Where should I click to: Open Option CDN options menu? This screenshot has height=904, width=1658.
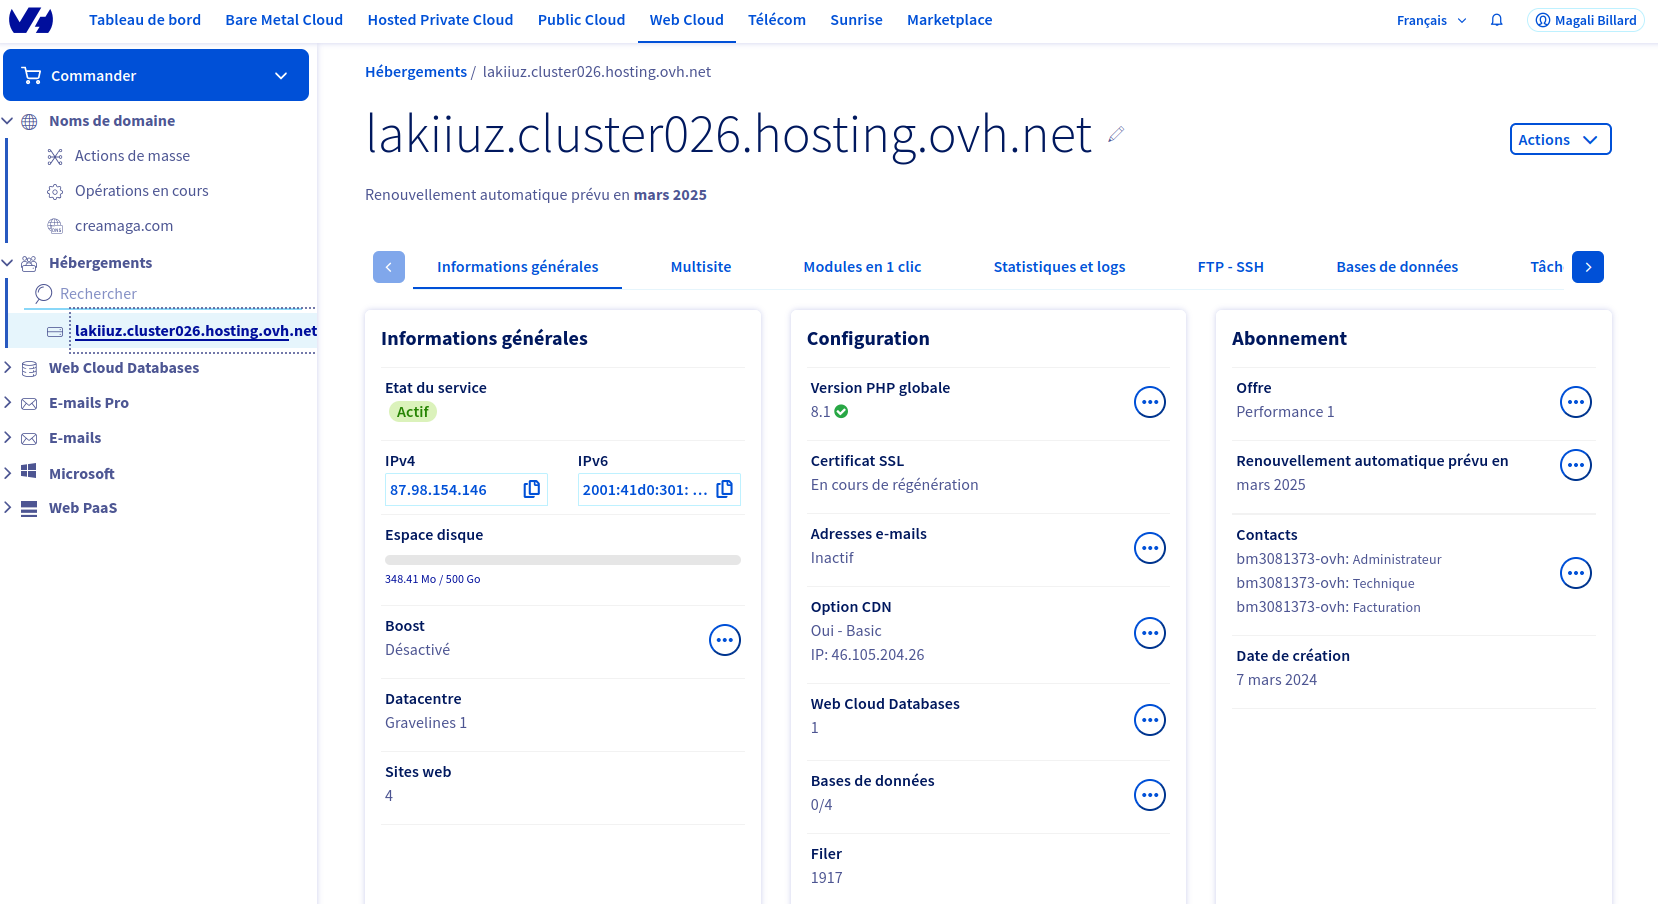tap(1149, 633)
